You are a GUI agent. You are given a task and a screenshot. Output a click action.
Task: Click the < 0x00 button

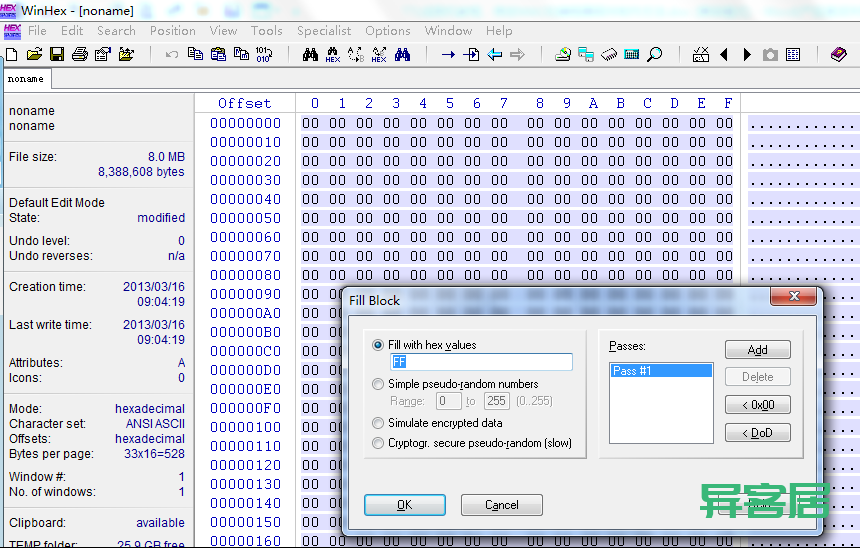tap(757, 405)
